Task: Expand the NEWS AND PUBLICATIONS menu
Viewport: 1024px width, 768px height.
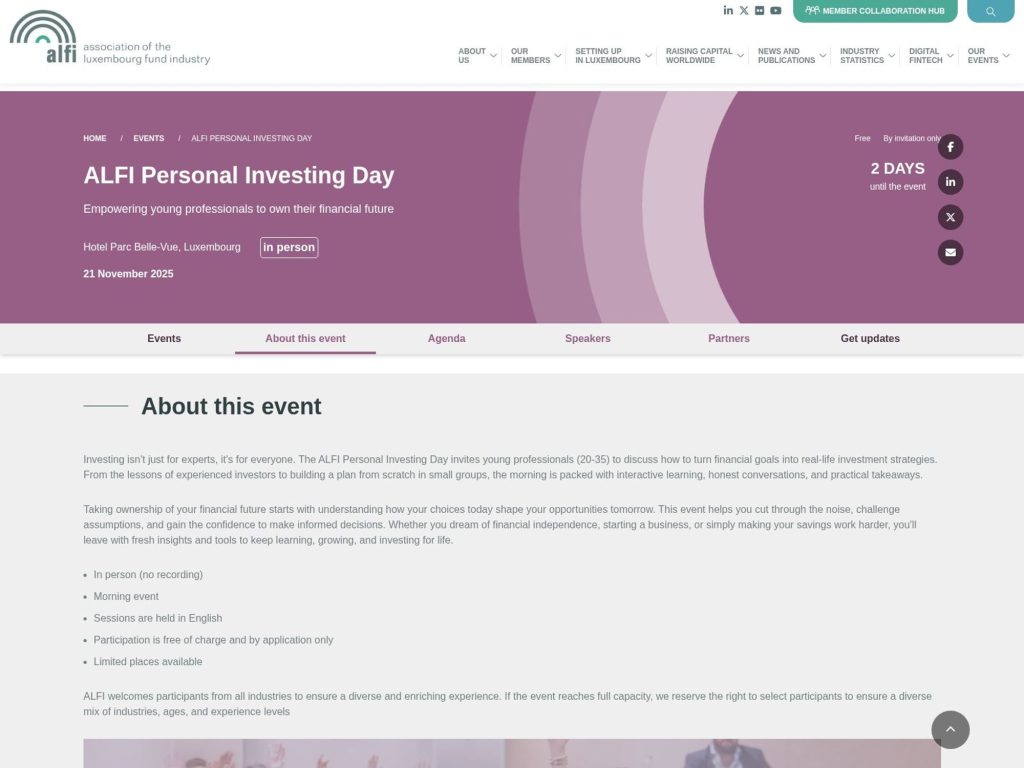Action: pyautogui.click(x=785, y=55)
